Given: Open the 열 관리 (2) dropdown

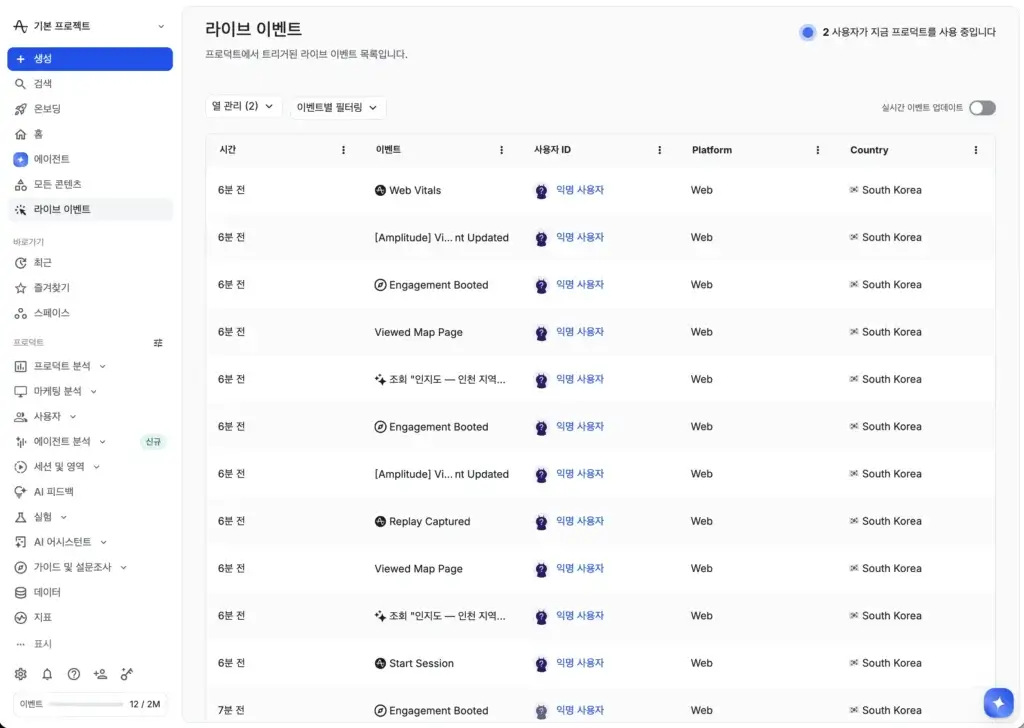Looking at the screenshot, I should click(x=243, y=106).
